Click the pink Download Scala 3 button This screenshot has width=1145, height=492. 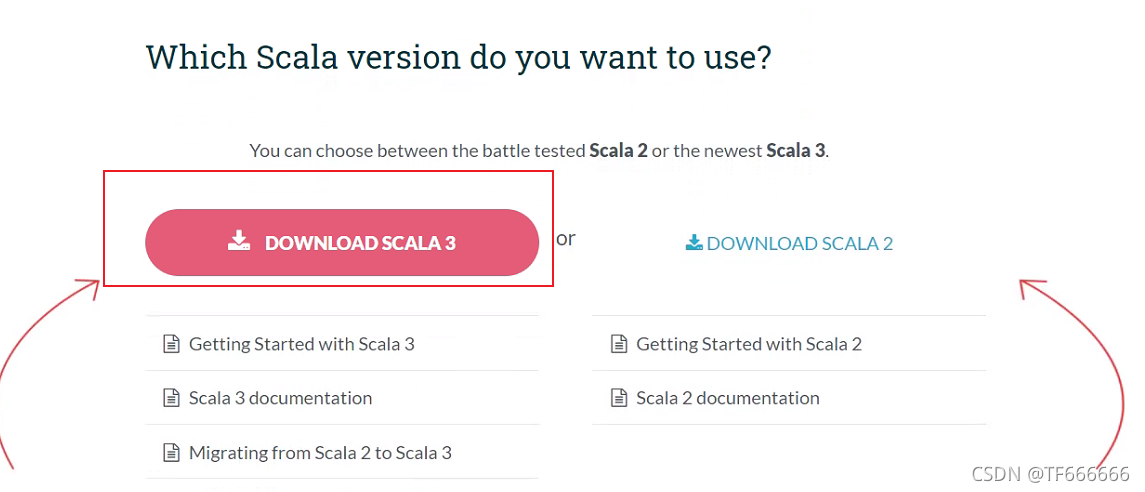pos(342,242)
